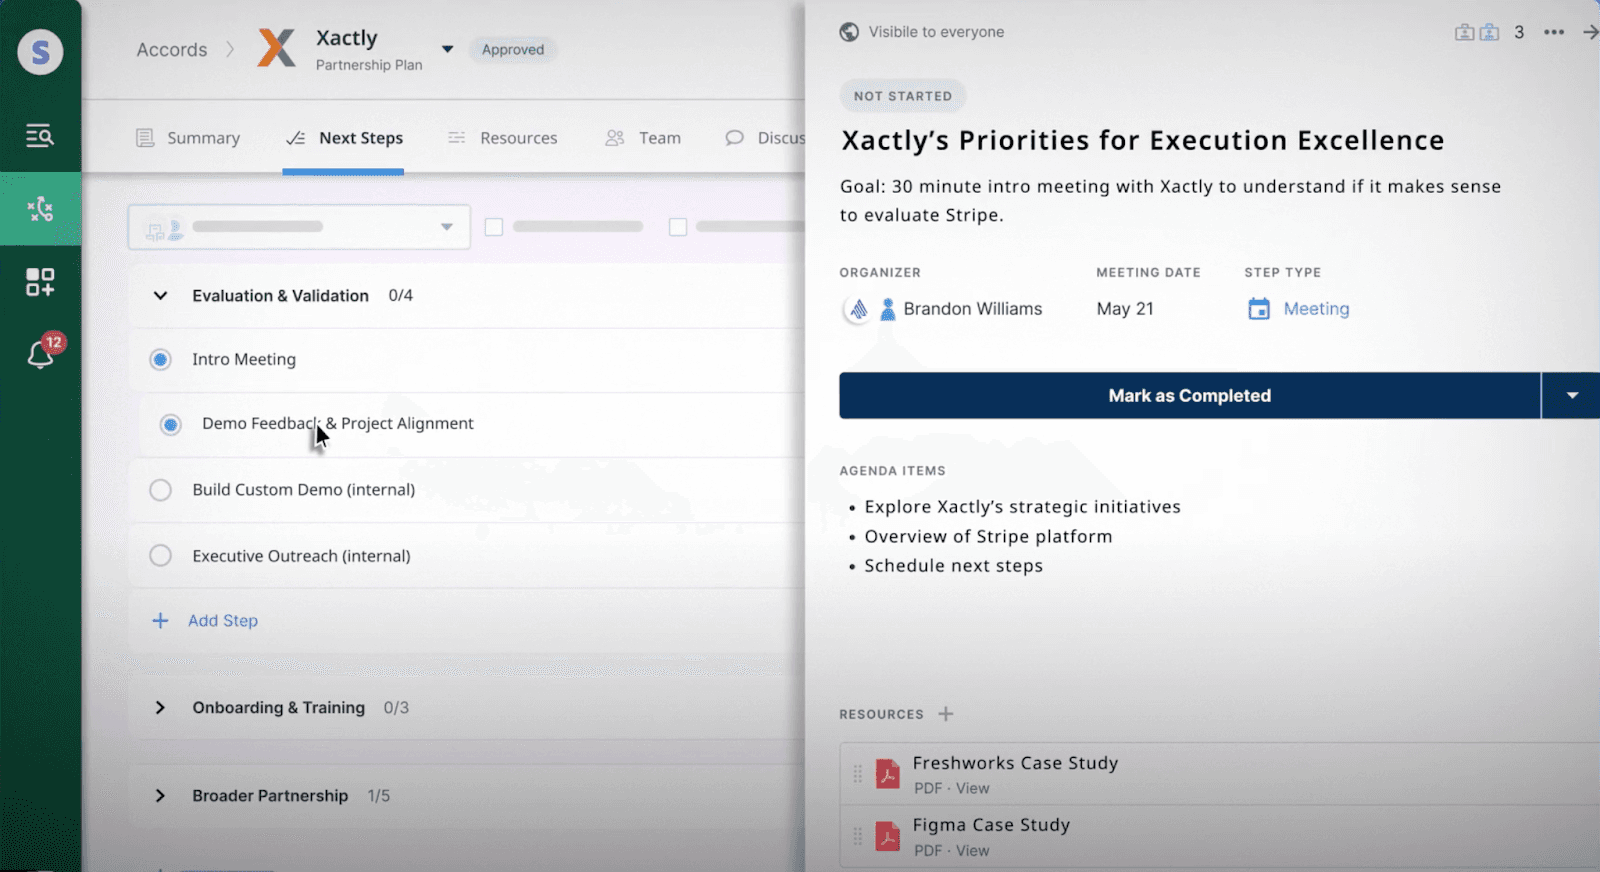Screen dimensions: 1600x872
Task: Open the Intro Meeting step
Action: pos(244,359)
